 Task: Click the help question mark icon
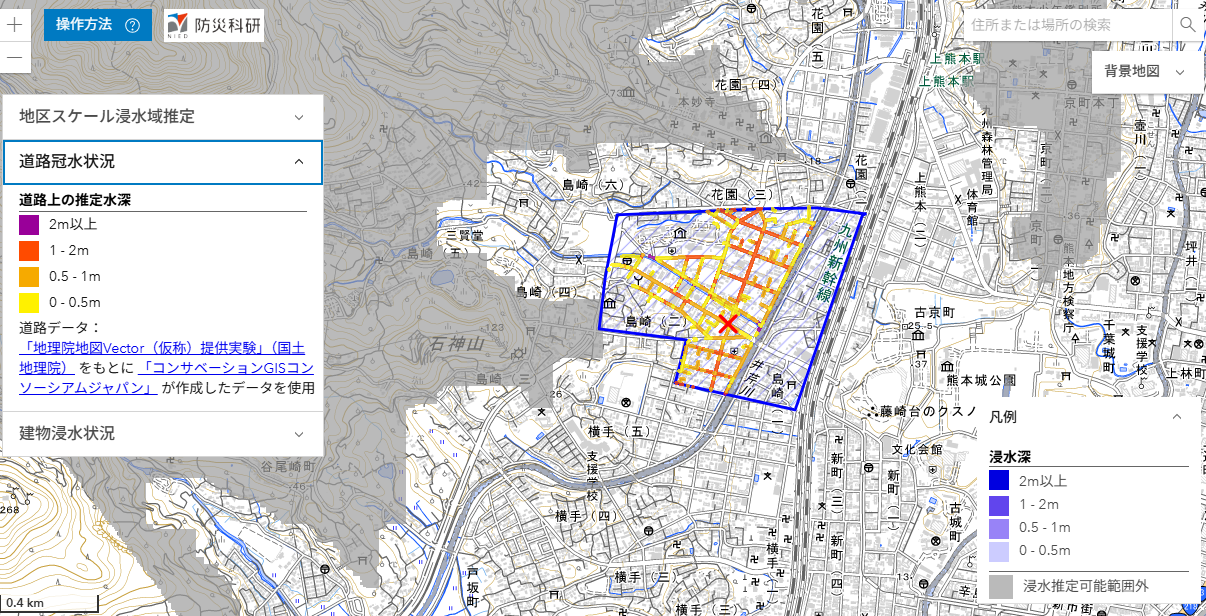[132, 26]
